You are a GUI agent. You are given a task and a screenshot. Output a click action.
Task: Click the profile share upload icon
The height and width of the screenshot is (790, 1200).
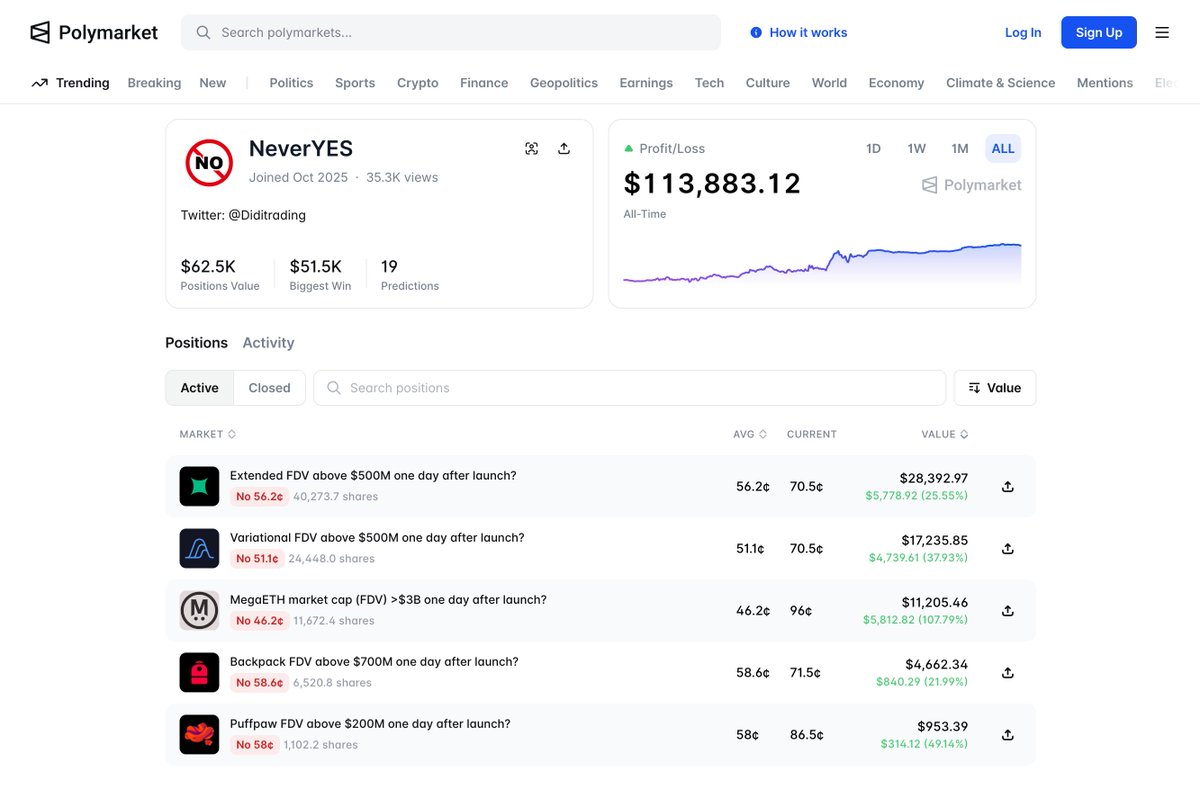564,148
